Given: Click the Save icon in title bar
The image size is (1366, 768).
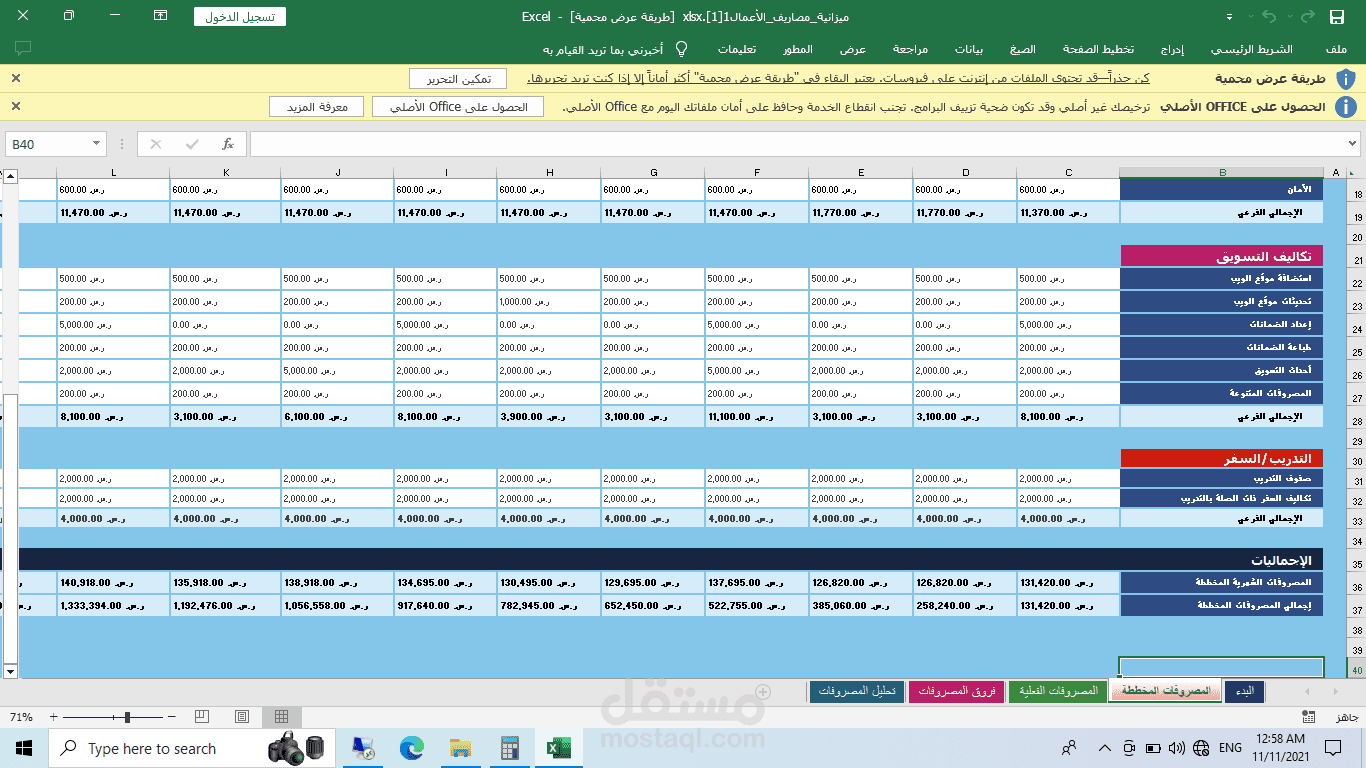Looking at the screenshot, I should pos(1336,17).
